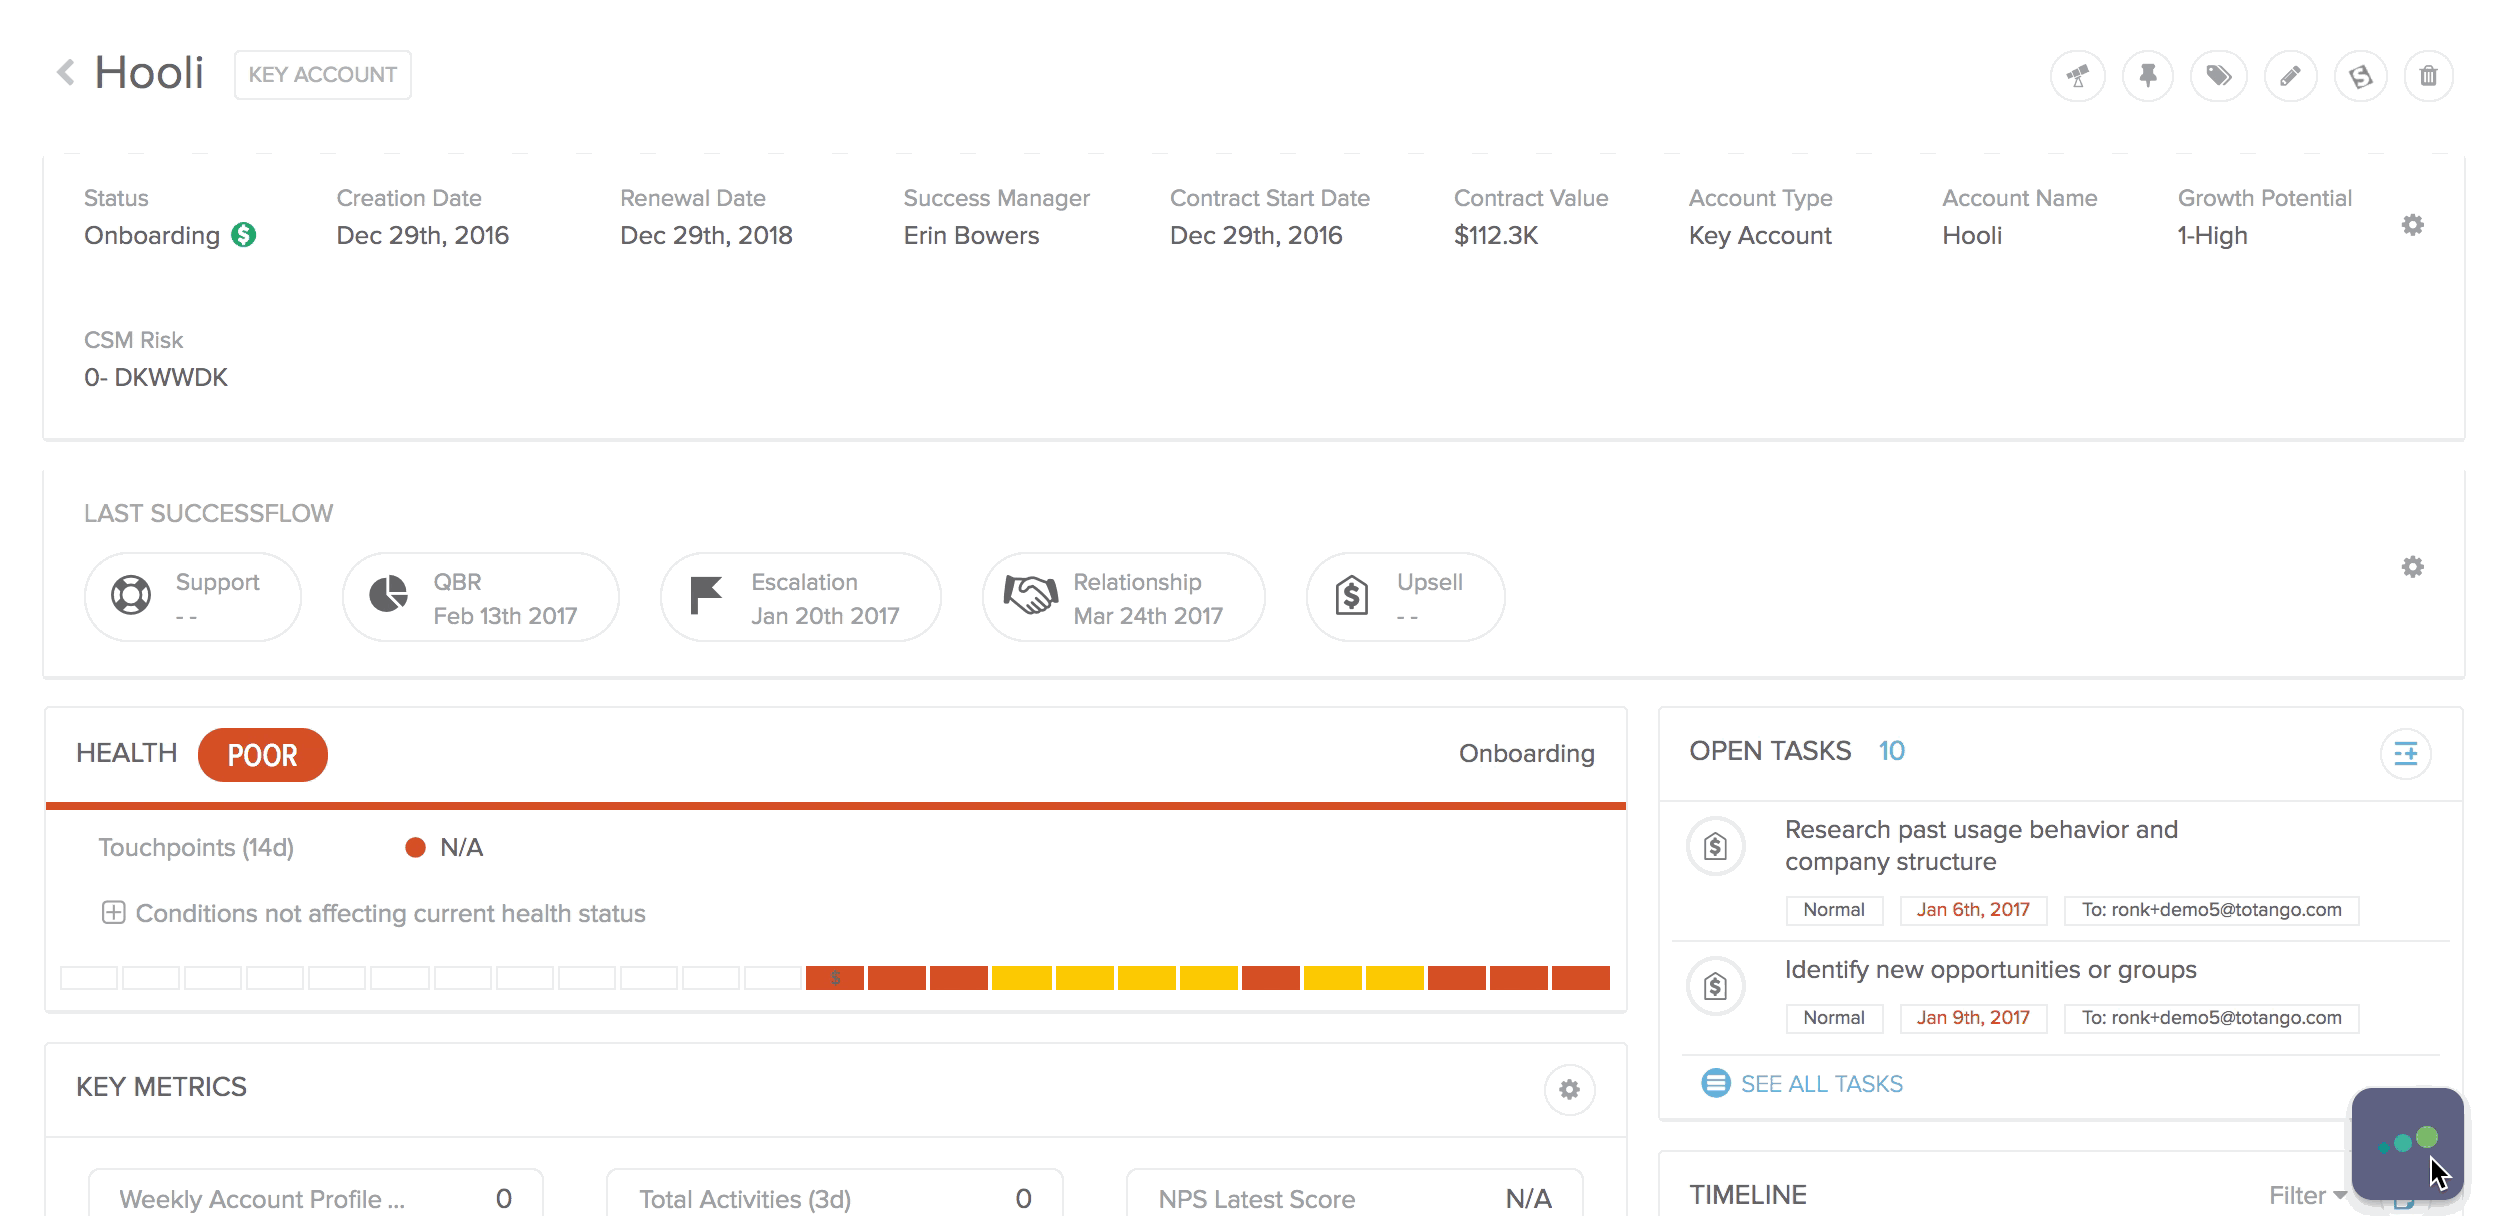This screenshot has height=1216, width=2500.
Task: Select the KEY ACCOUNT label tab
Action: 322,73
